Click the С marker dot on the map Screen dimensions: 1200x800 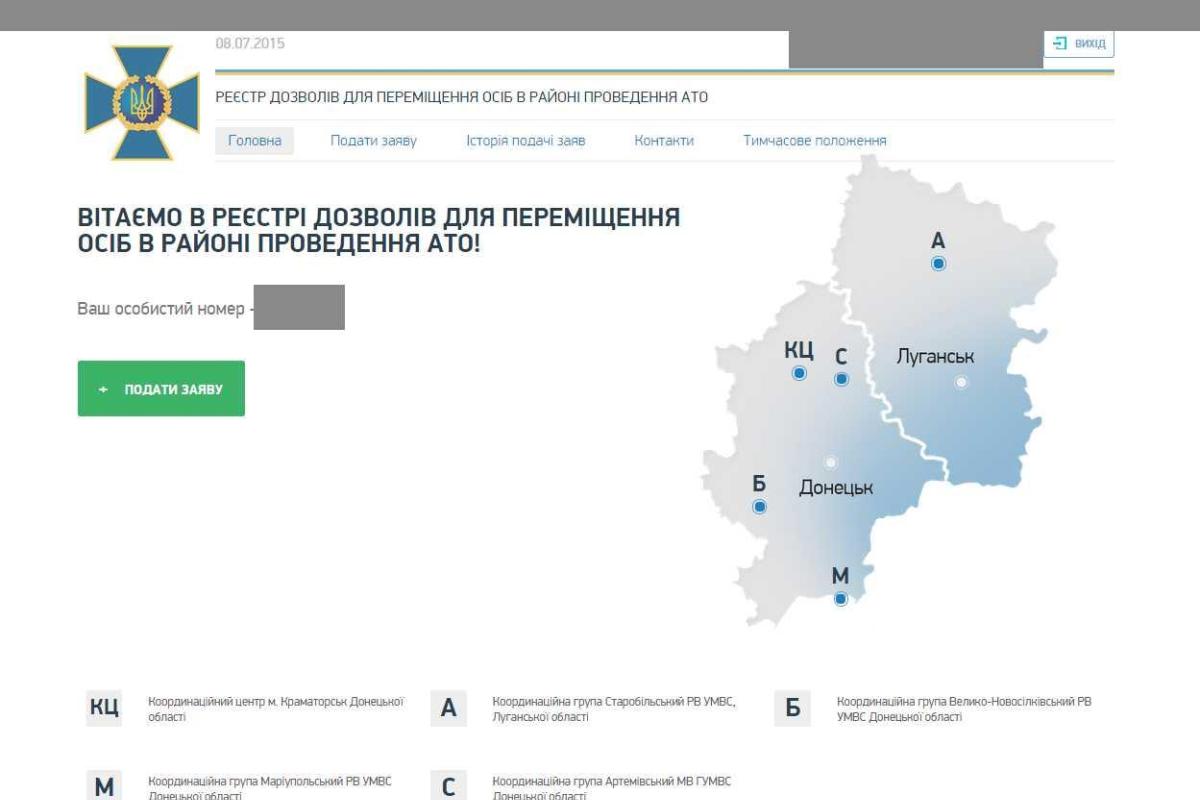tap(841, 379)
